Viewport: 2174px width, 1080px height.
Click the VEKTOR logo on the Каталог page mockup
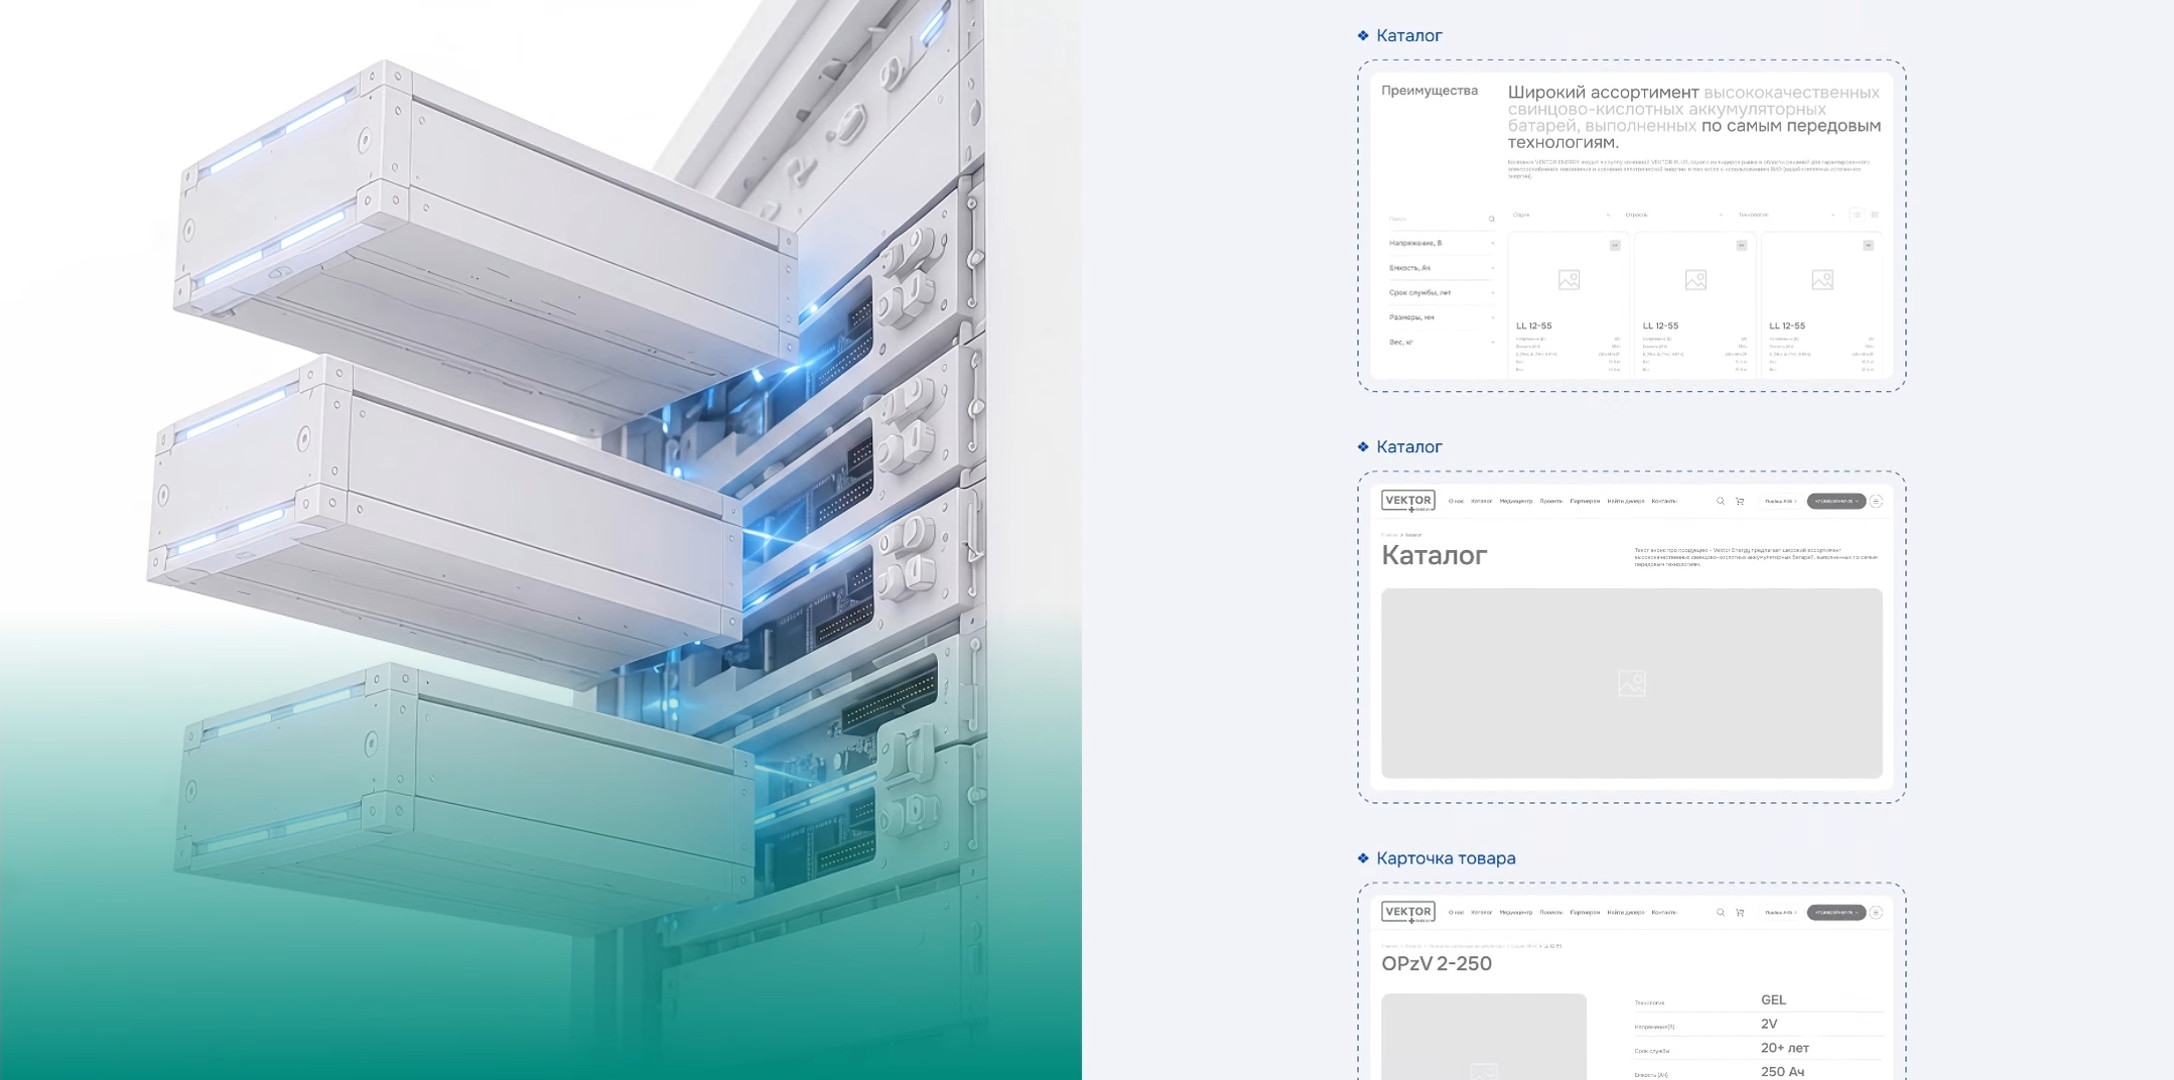point(1408,501)
